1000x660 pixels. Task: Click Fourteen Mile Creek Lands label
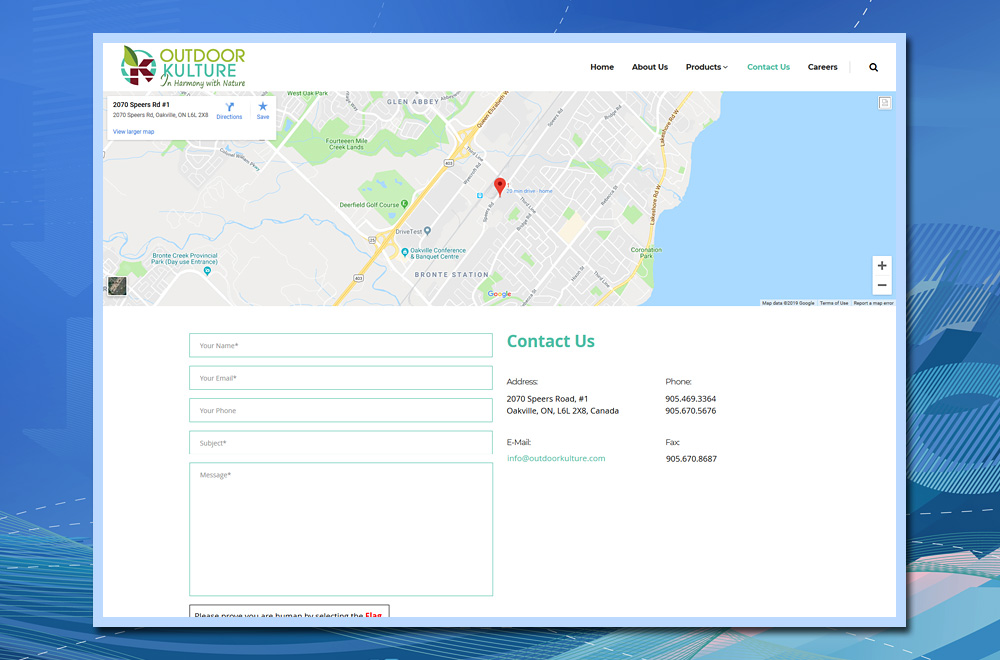346,144
